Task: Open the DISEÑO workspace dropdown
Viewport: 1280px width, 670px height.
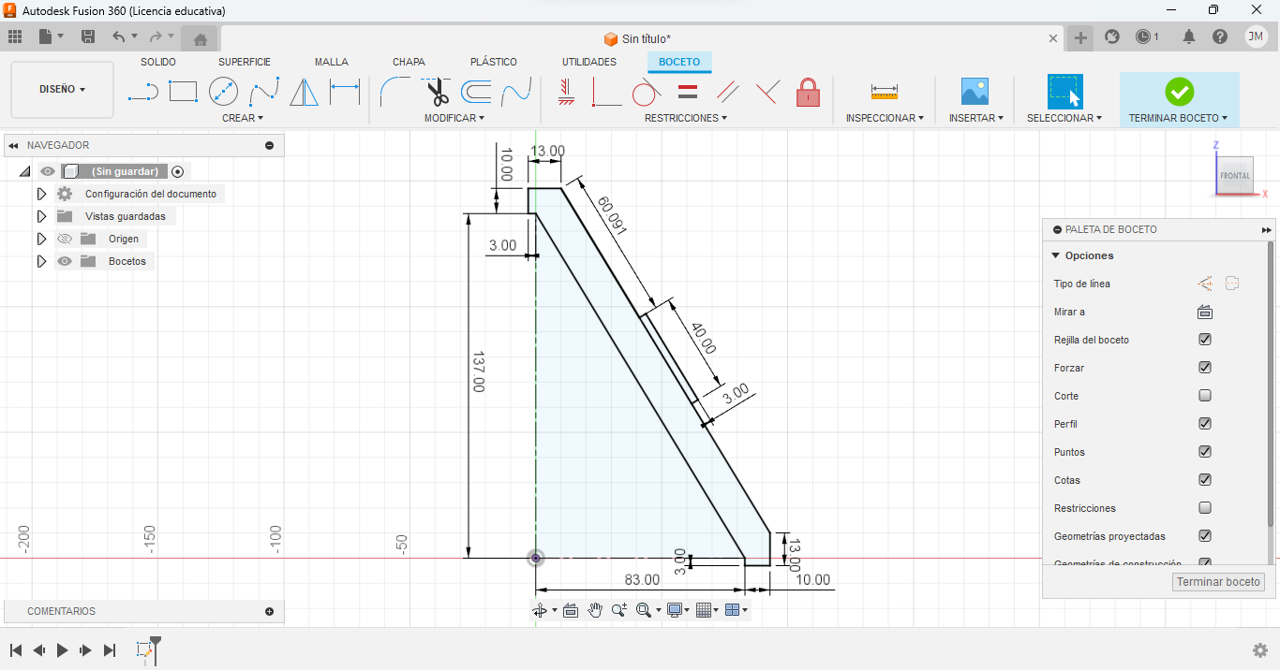Action: coord(62,89)
